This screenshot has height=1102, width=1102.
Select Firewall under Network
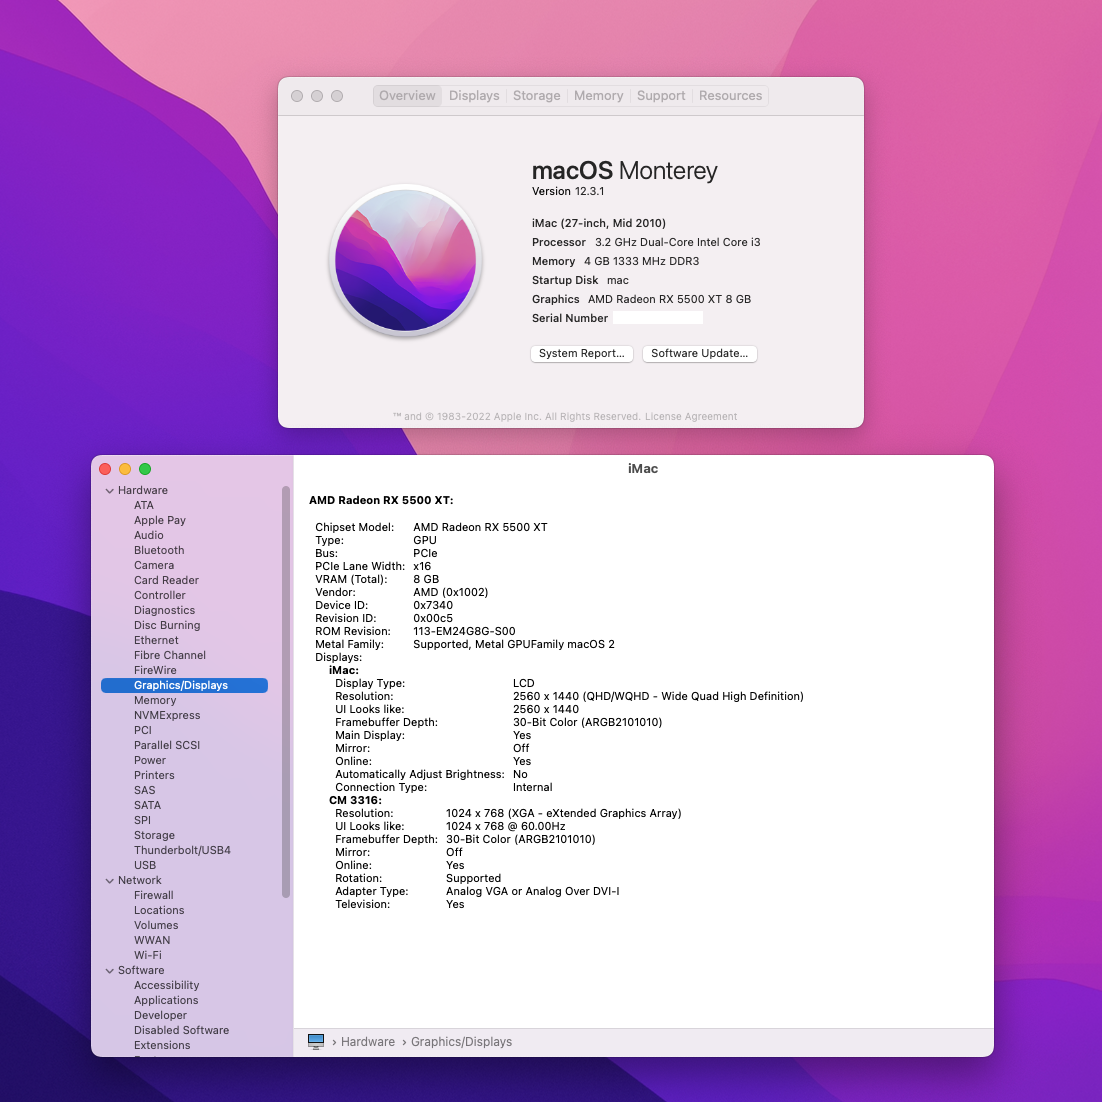pos(153,895)
